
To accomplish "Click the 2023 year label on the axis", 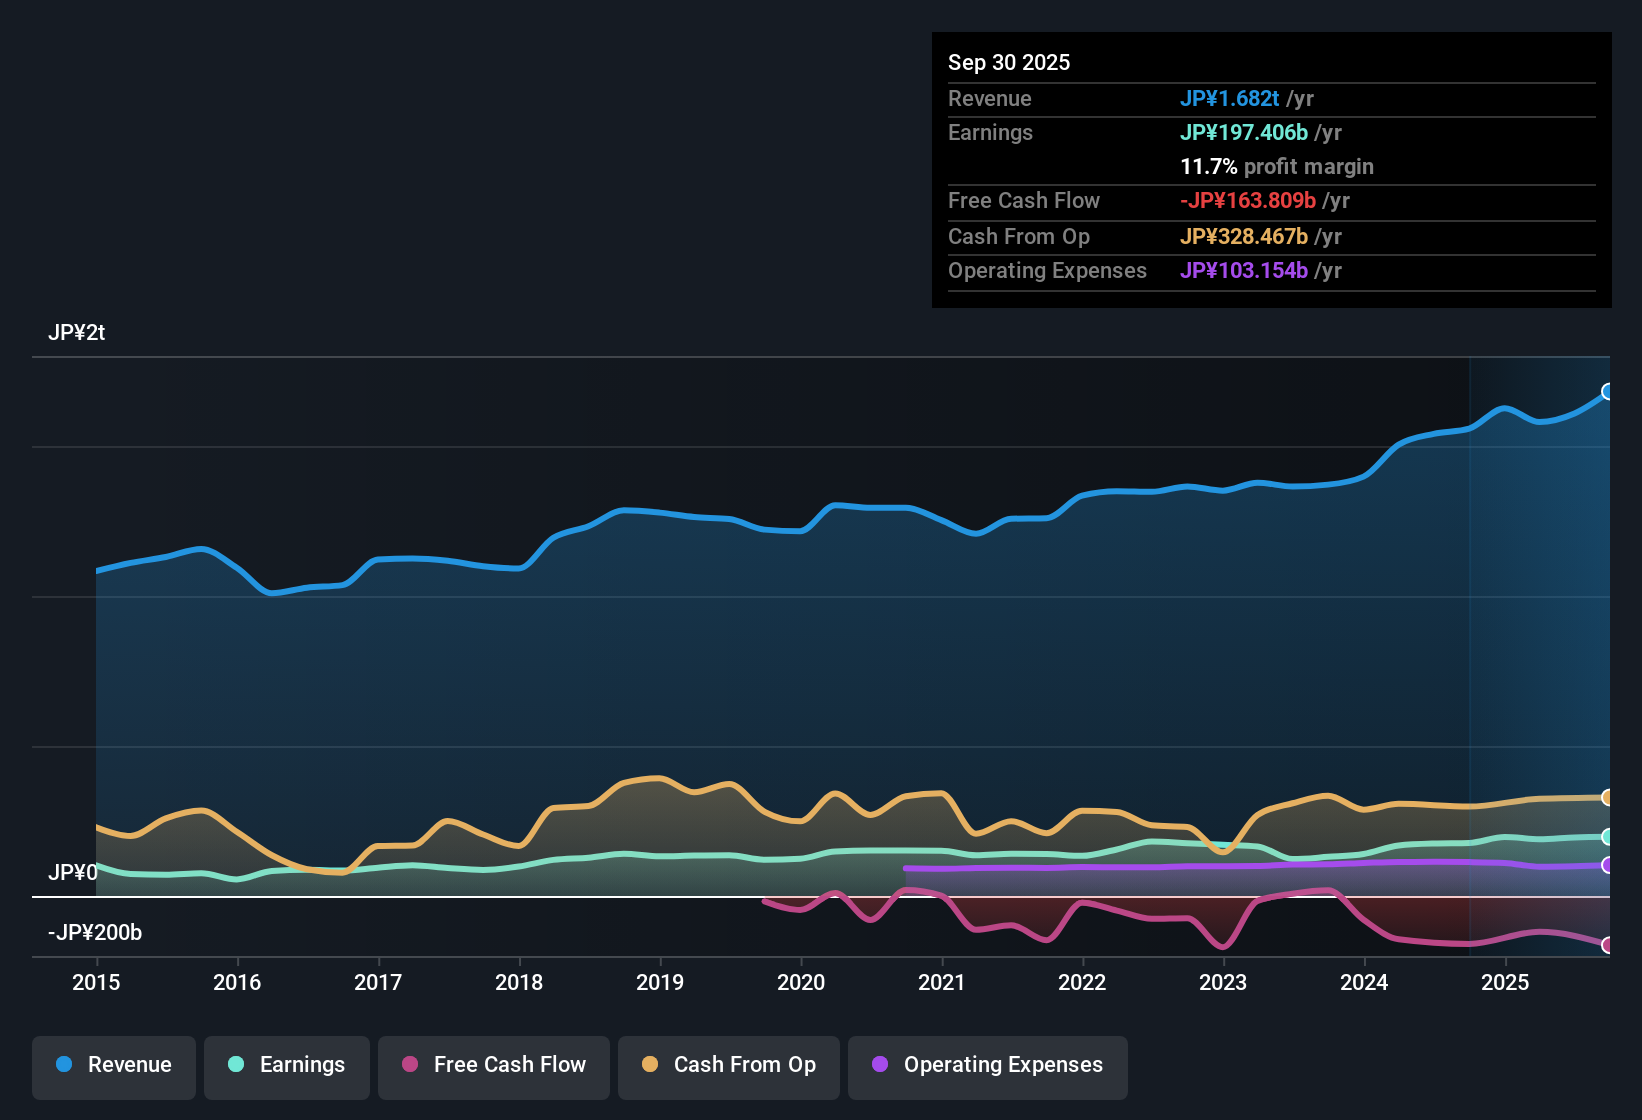I will pos(1224,983).
